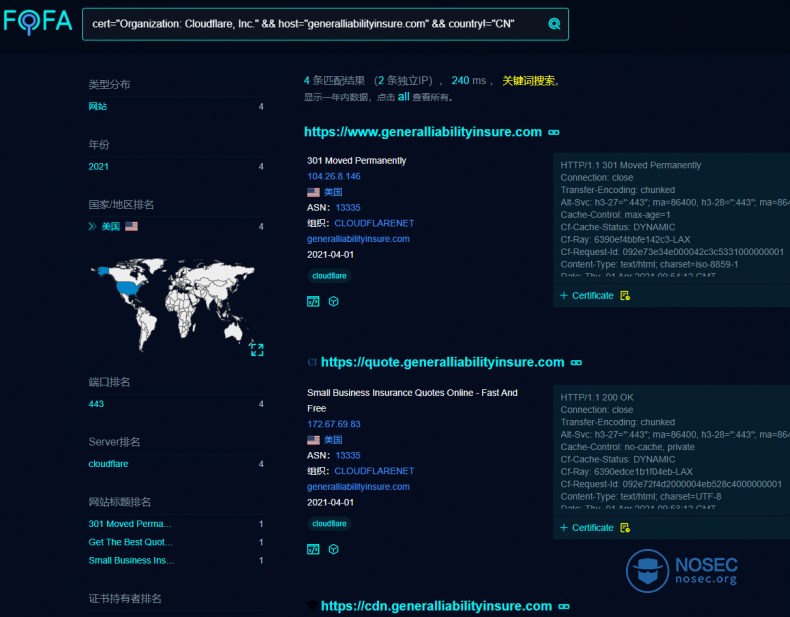Screen dimensions: 790x617
Task: Filter by server cloudflare
Action: click(x=108, y=464)
